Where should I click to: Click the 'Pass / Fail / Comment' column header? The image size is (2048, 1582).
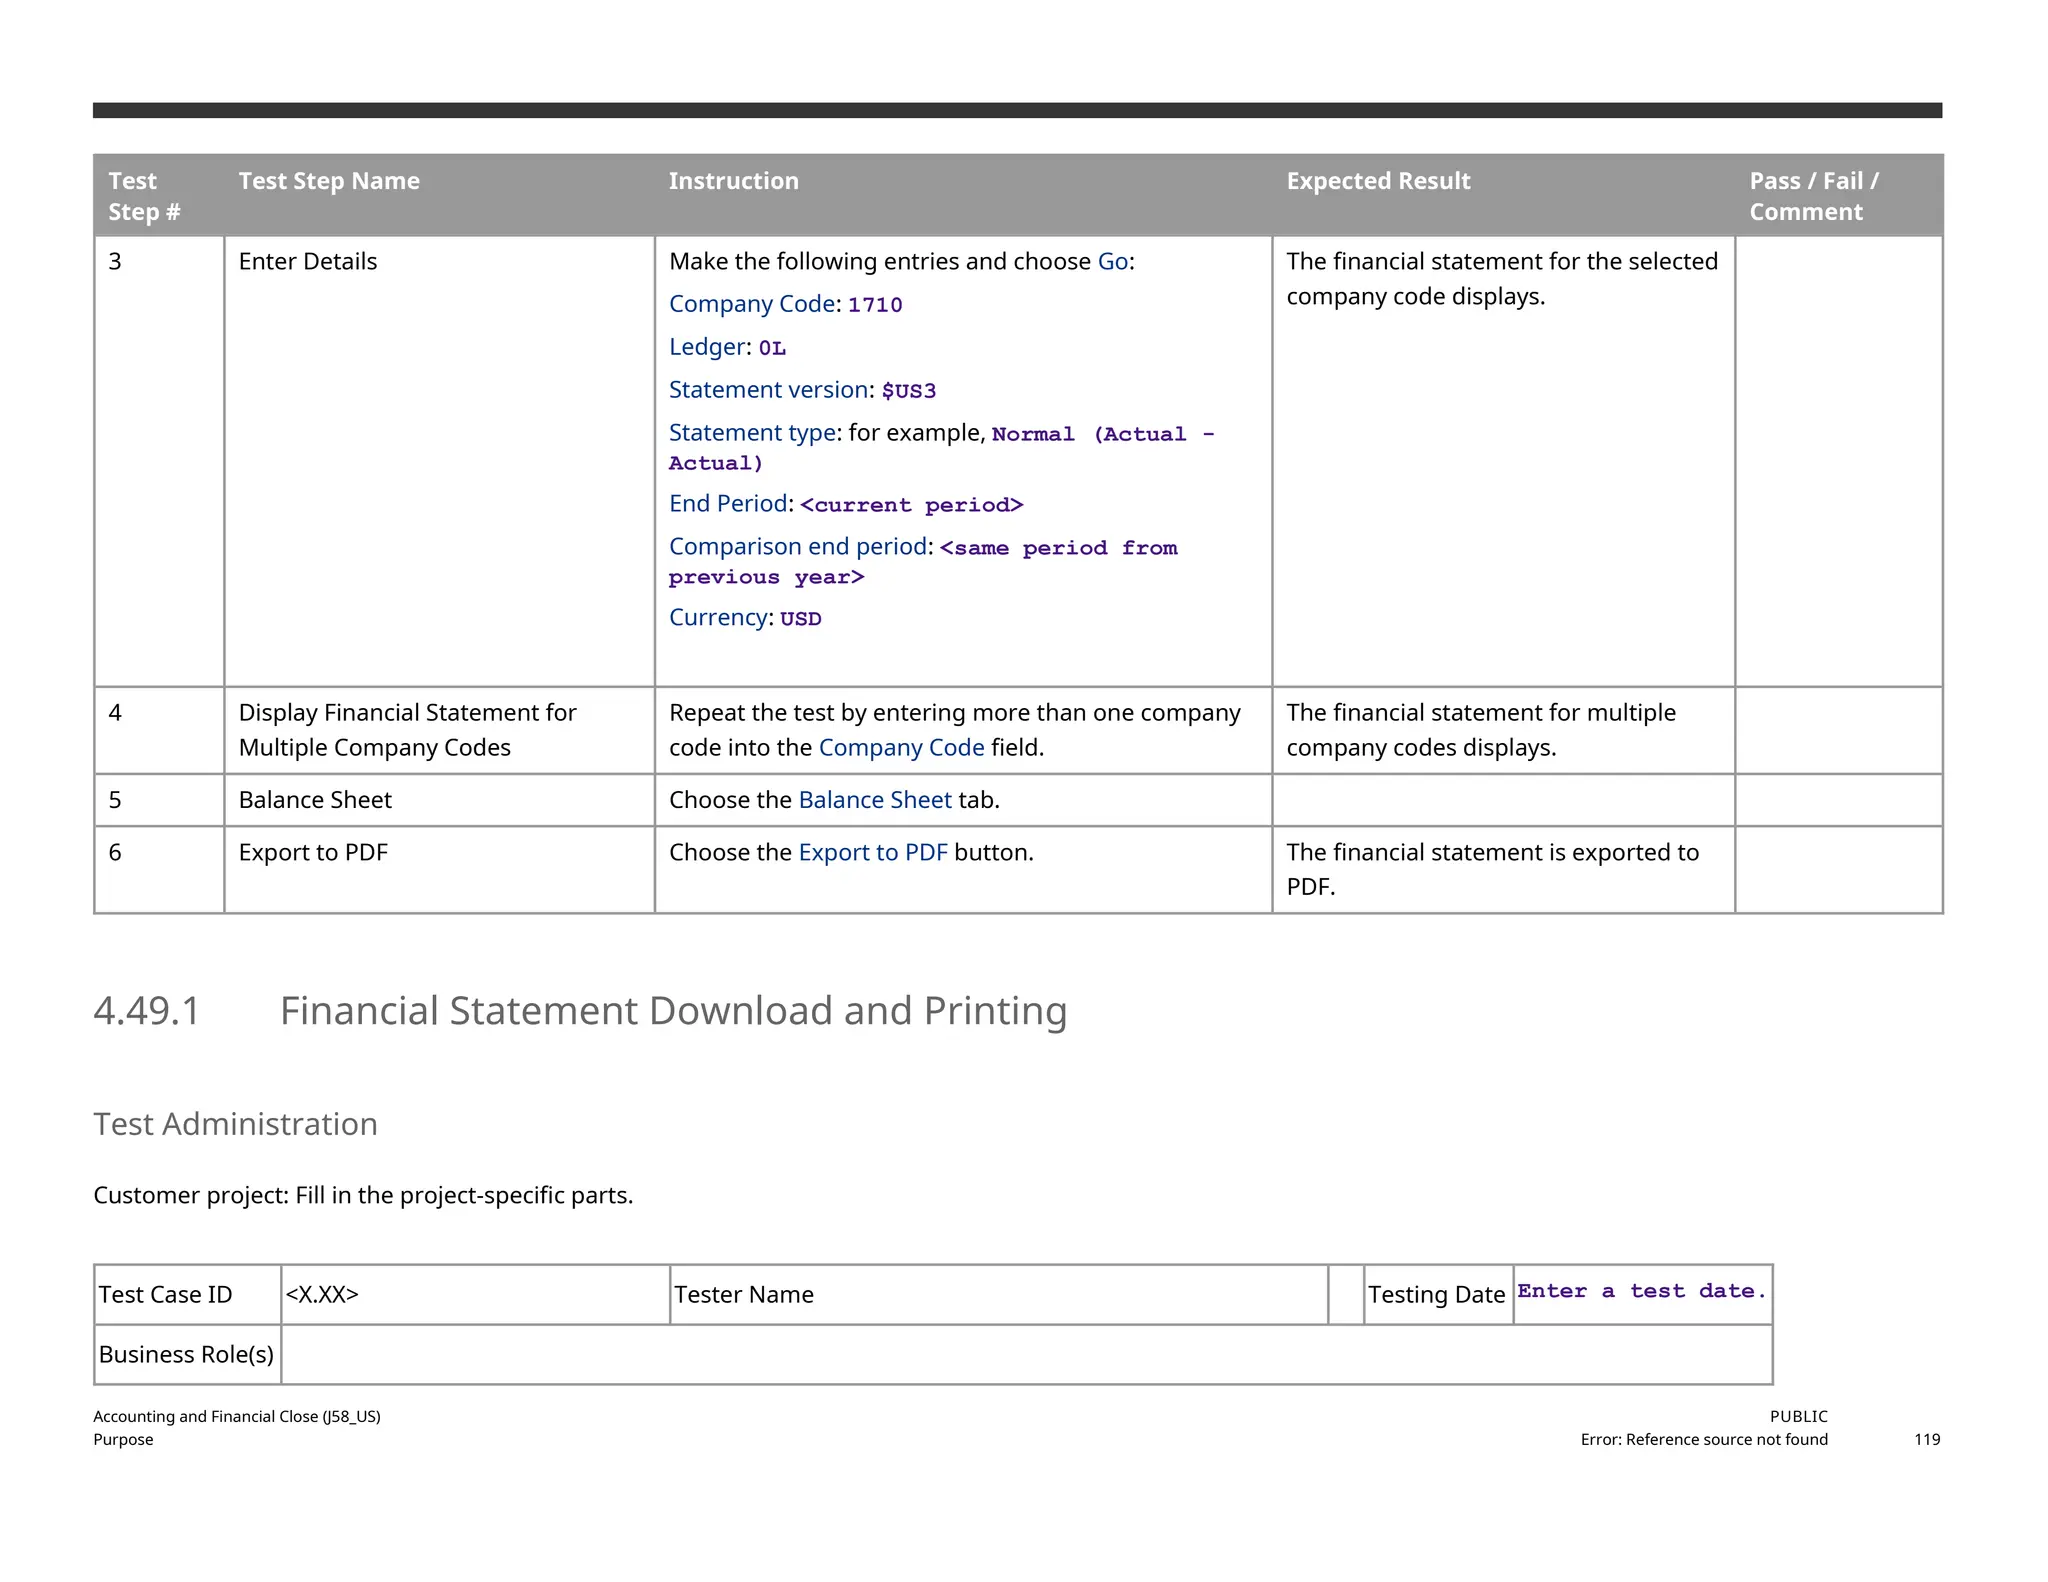[1812, 196]
